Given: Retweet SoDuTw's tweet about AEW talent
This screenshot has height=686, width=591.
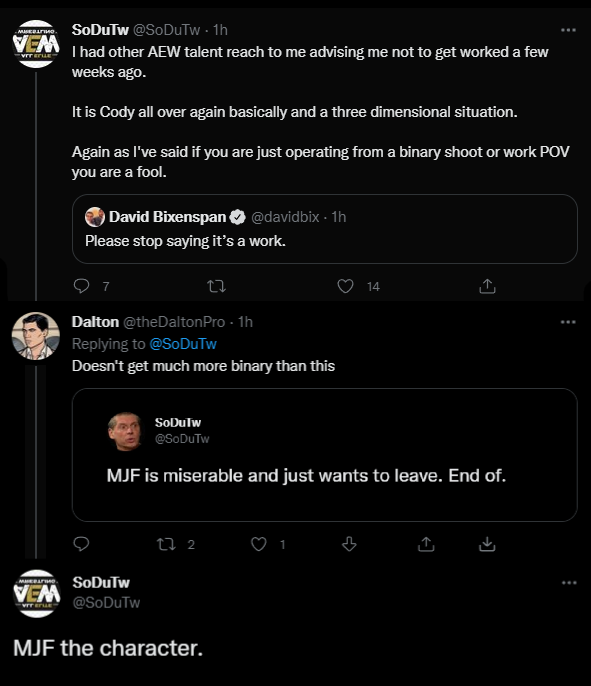Looking at the screenshot, I should [x=216, y=287].
